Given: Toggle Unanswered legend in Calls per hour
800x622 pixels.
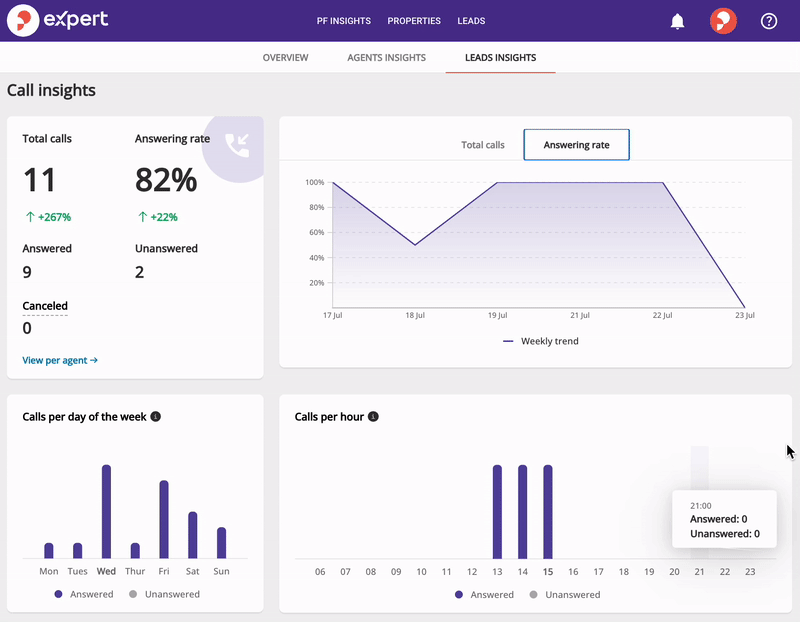Looking at the screenshot, I should pos(564,594).
